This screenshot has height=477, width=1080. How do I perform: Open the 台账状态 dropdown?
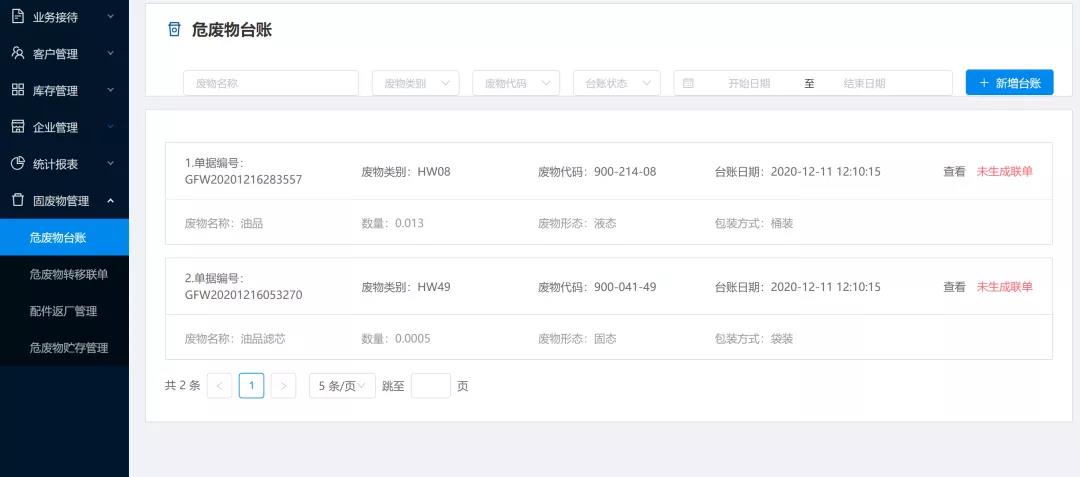616,83
